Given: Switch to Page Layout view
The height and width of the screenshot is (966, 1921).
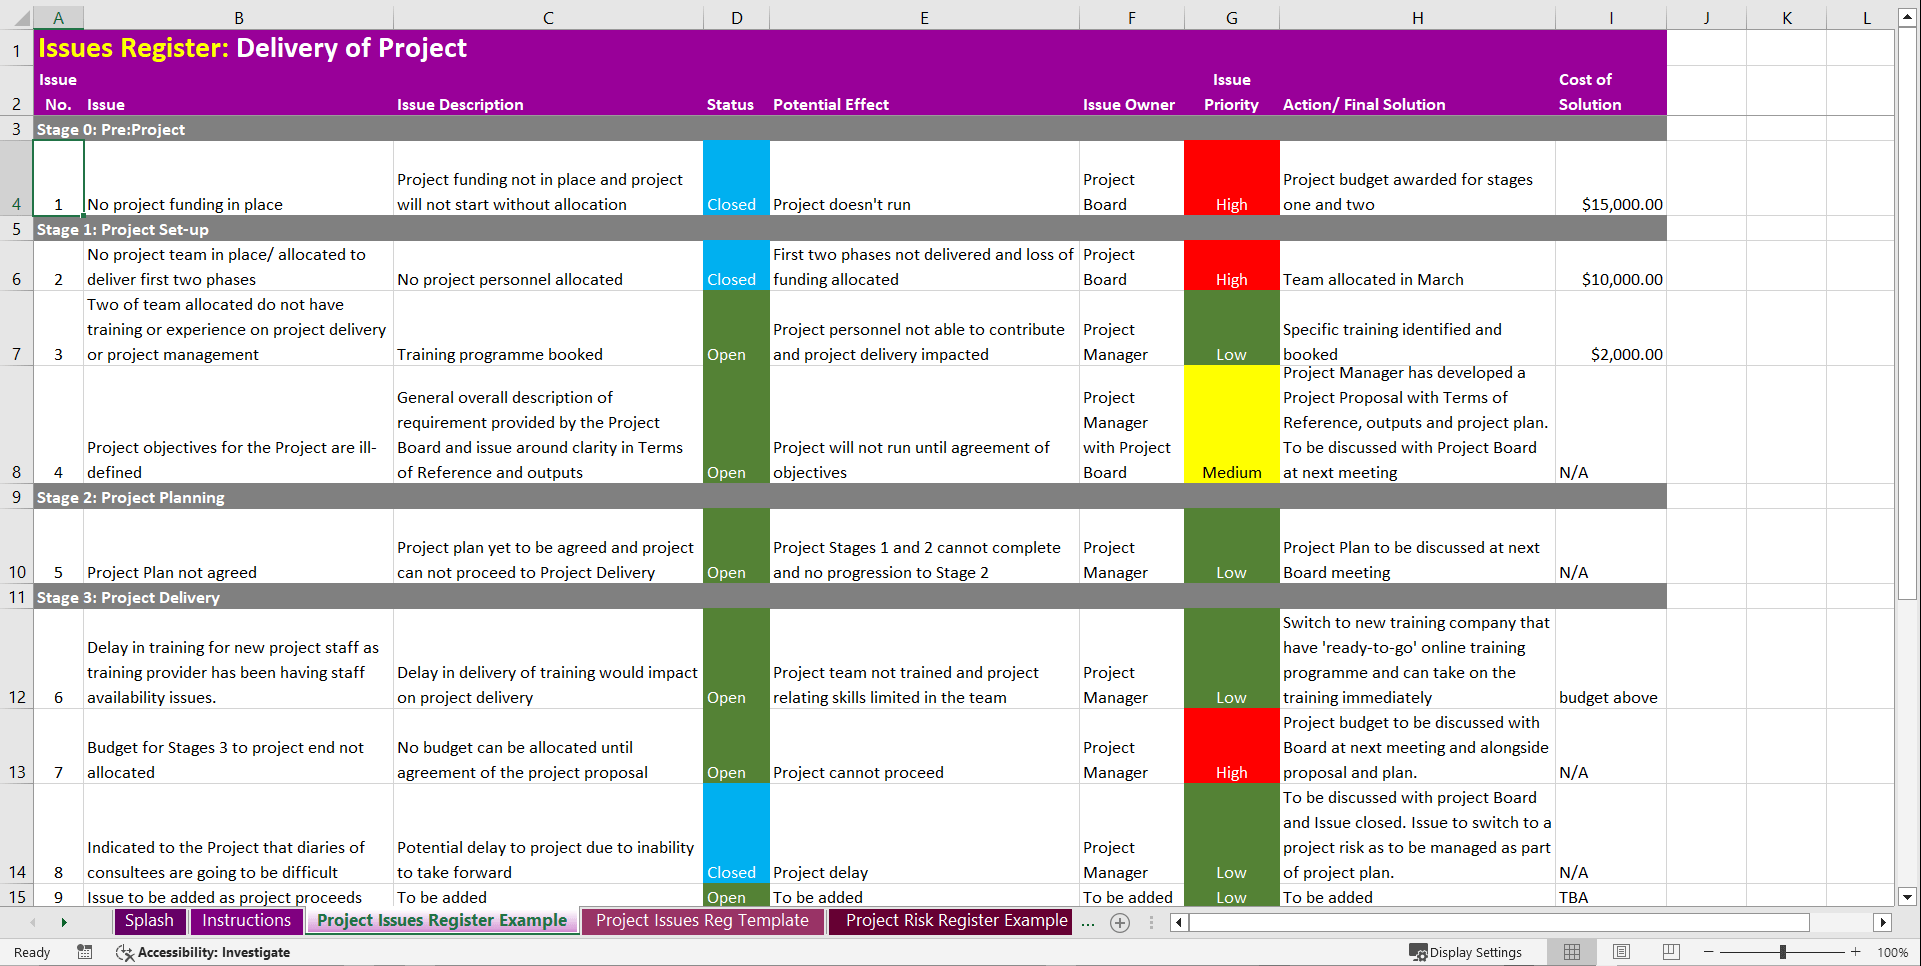Looking at the screenshot, I should point(1621,952).
